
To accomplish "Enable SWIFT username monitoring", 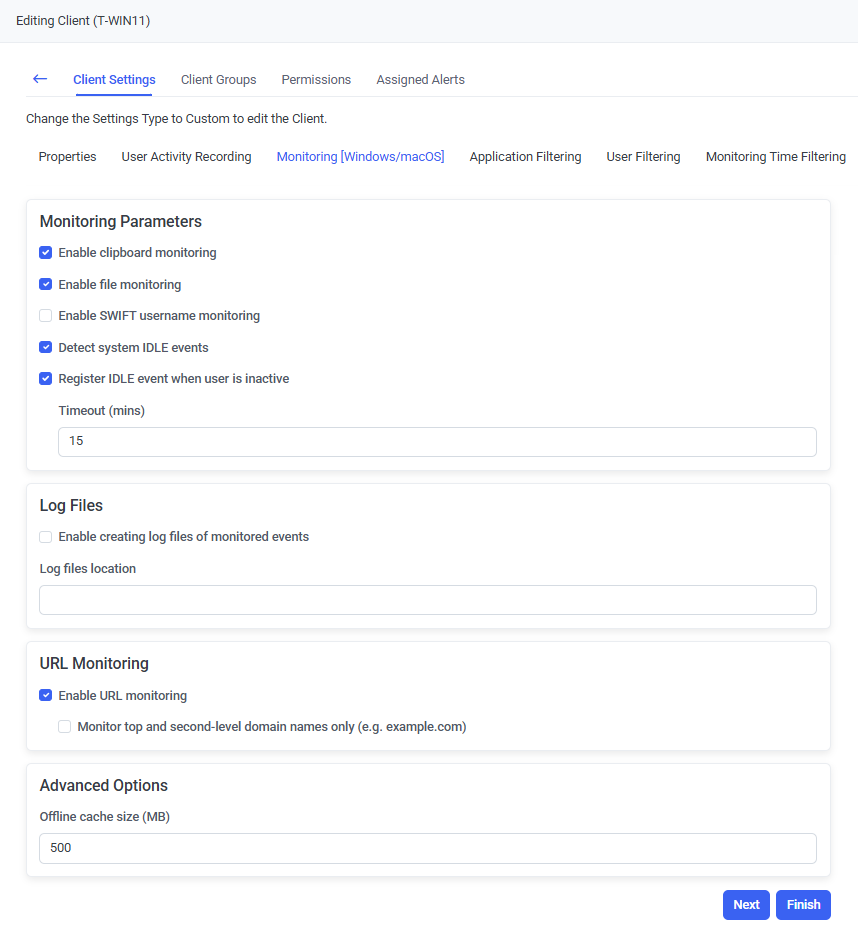I will click(46, 316).
